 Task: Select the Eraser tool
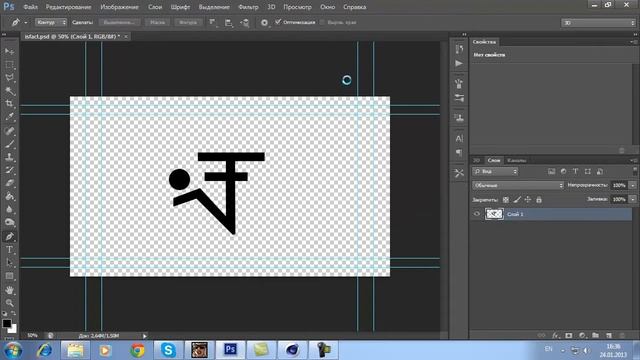click(9, 183)
